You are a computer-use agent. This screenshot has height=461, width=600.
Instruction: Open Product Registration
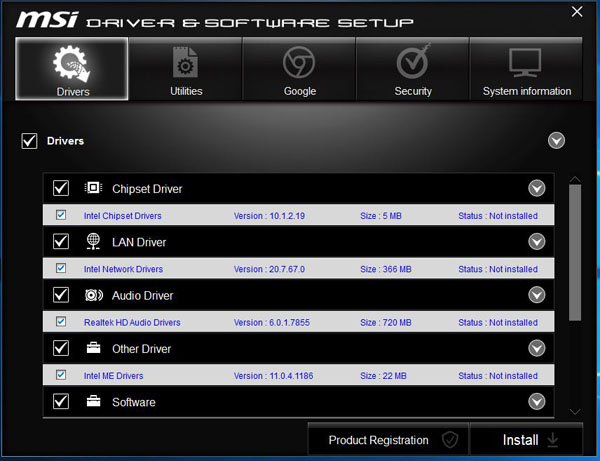(x=388, y=439)
